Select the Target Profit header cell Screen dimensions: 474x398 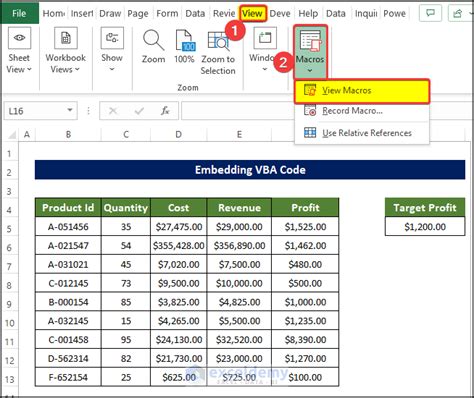(425, 208)
